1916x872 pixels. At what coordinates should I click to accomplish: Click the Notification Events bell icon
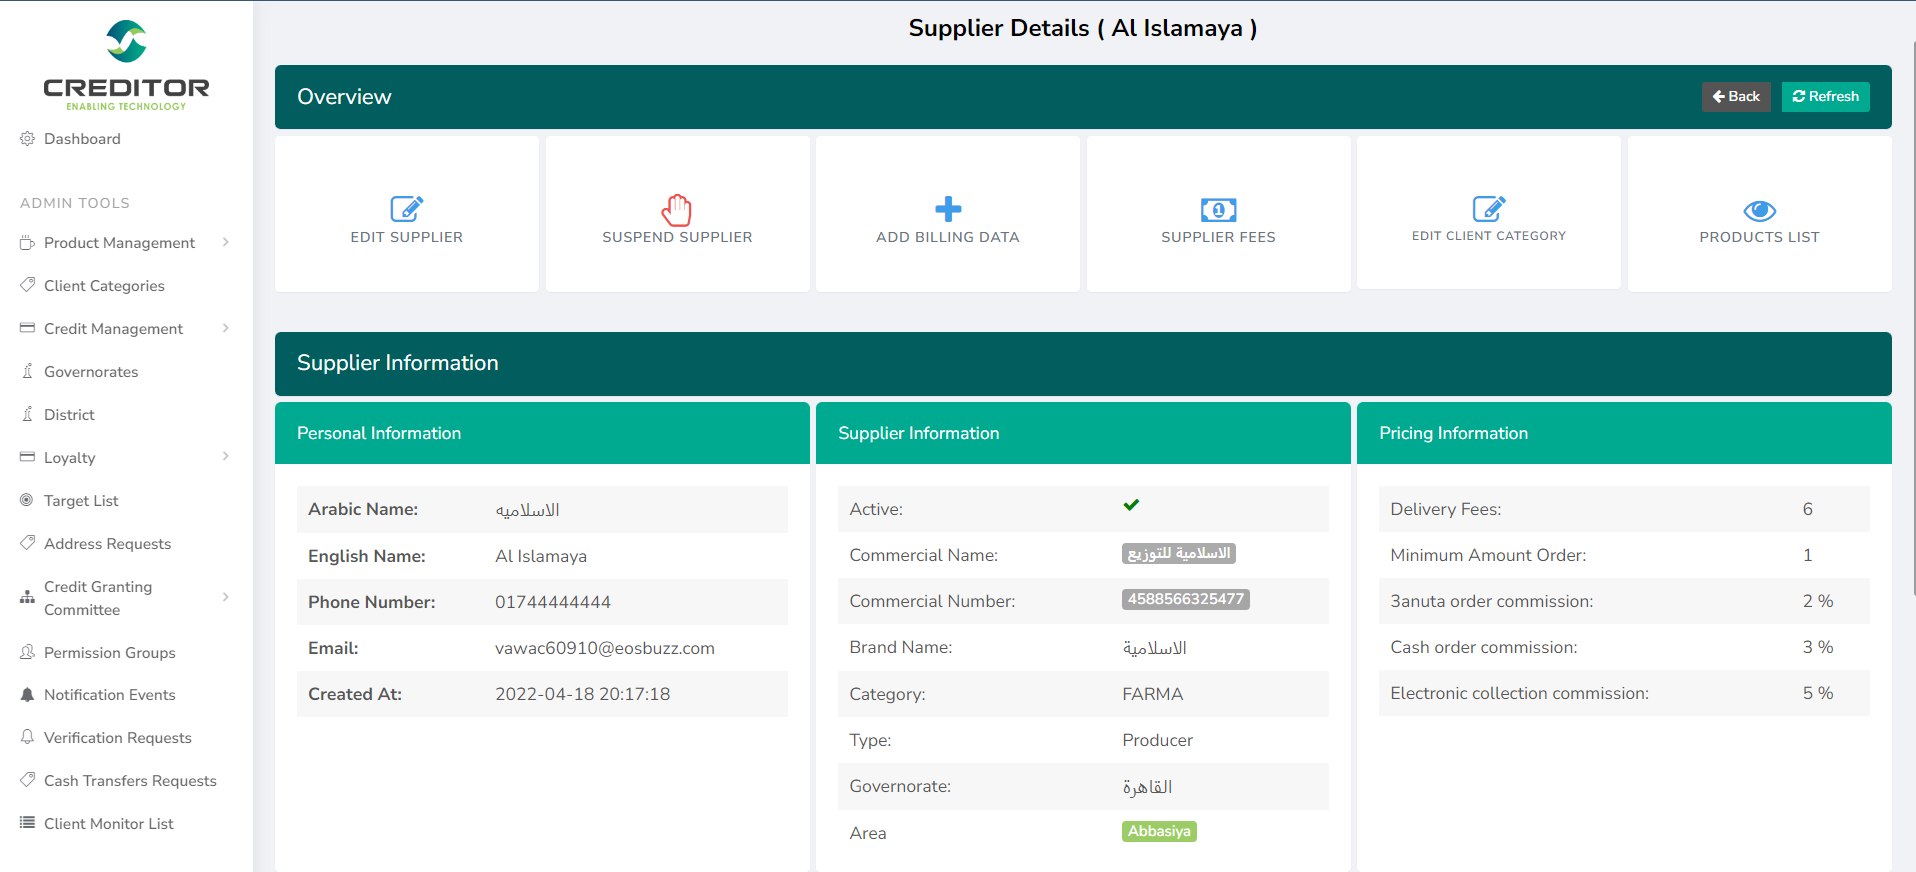pos(27,695)
